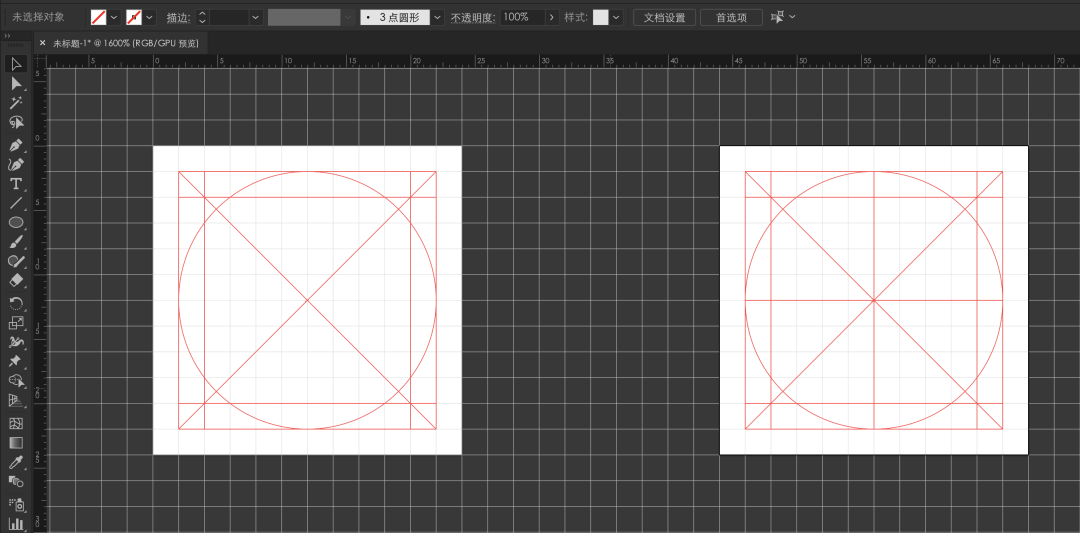The height and width of the screenshot is (533, 1080).
Task: Select the Magic Wand tool
Action: [x=16, y=103]
